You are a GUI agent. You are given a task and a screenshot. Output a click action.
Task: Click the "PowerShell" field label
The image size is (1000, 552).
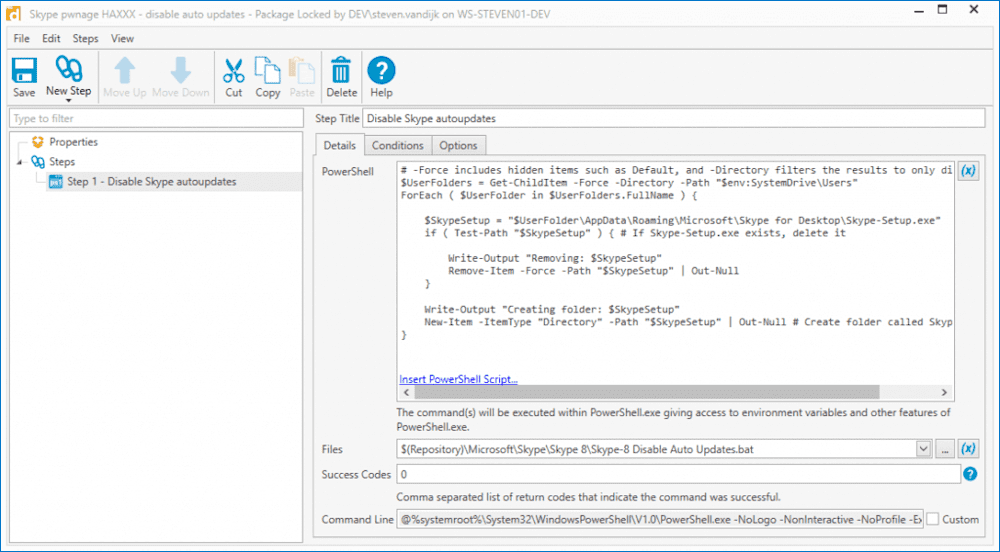click(348, 171)
